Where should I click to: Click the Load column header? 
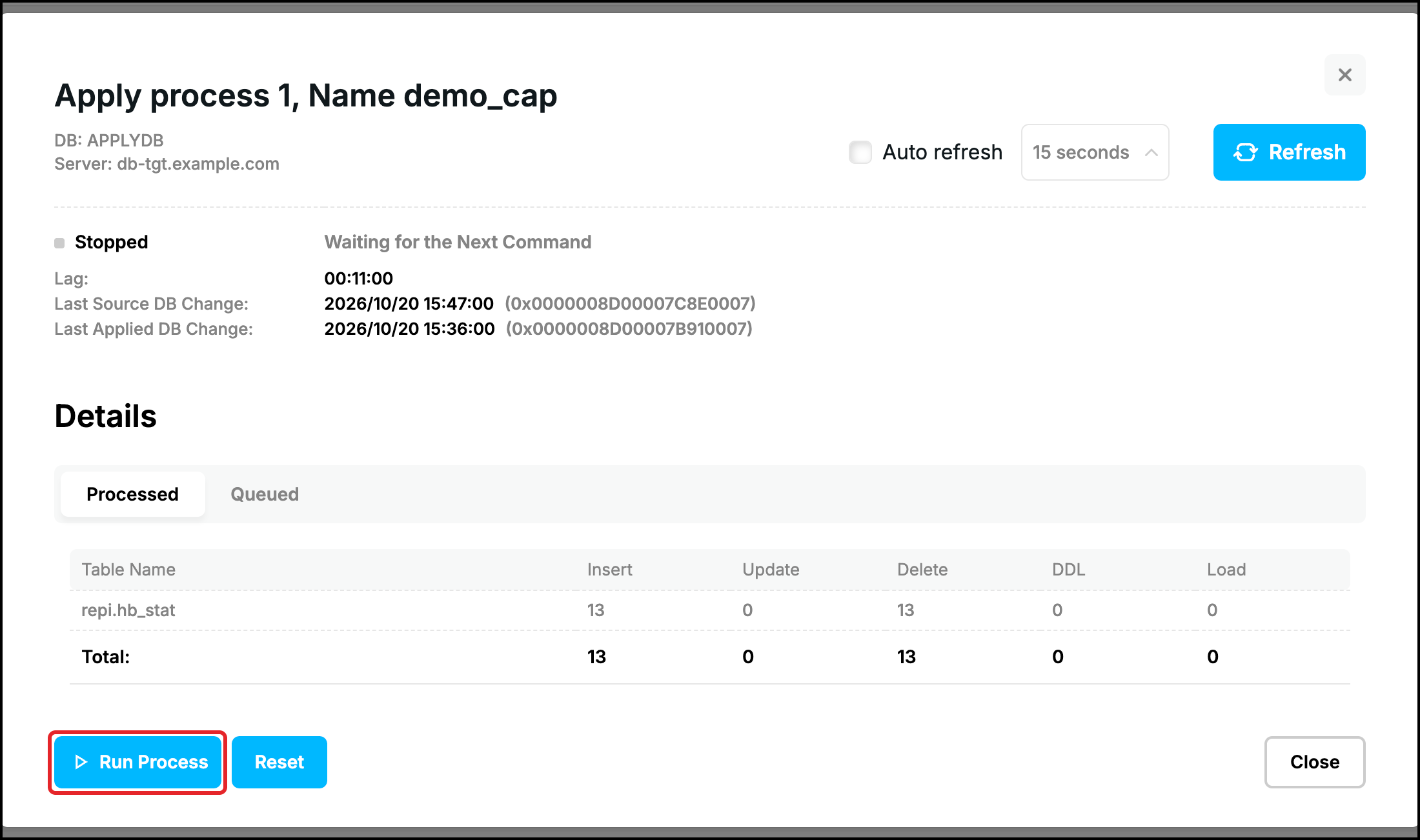pos(1226,570)
